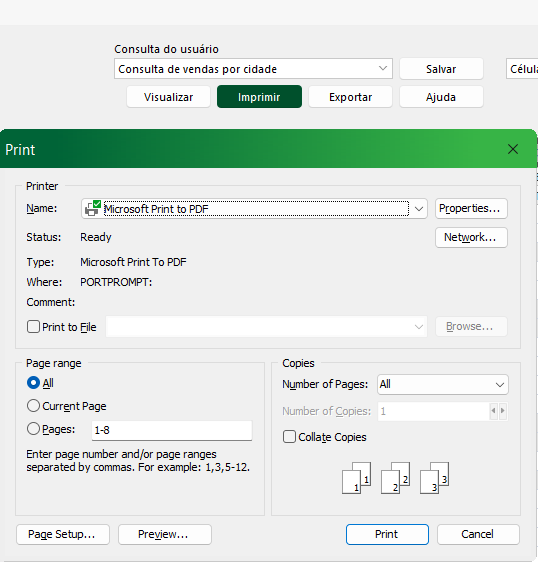Decrease Number of Copies with left arrow

[494, 411]
